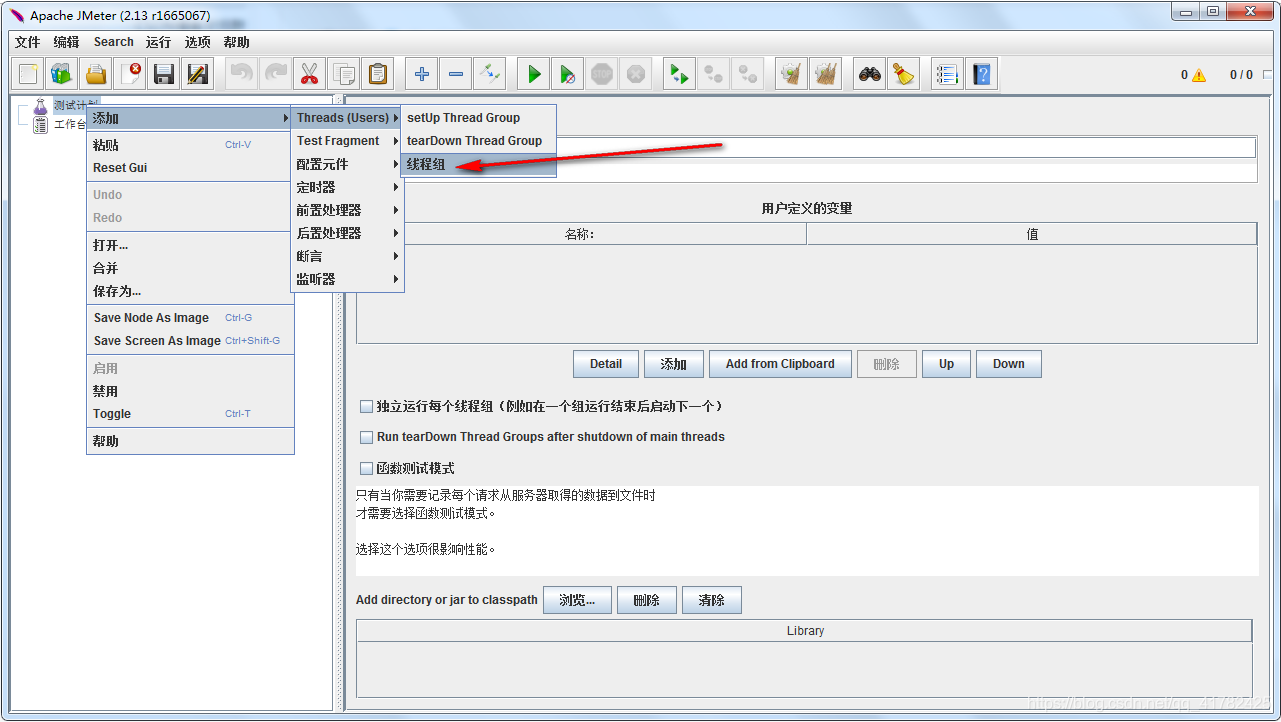Image resolution: width=1281 pixels, height=722 pixels.
Task: Click Save Node As Image menu entry
Action: point(190,318)
